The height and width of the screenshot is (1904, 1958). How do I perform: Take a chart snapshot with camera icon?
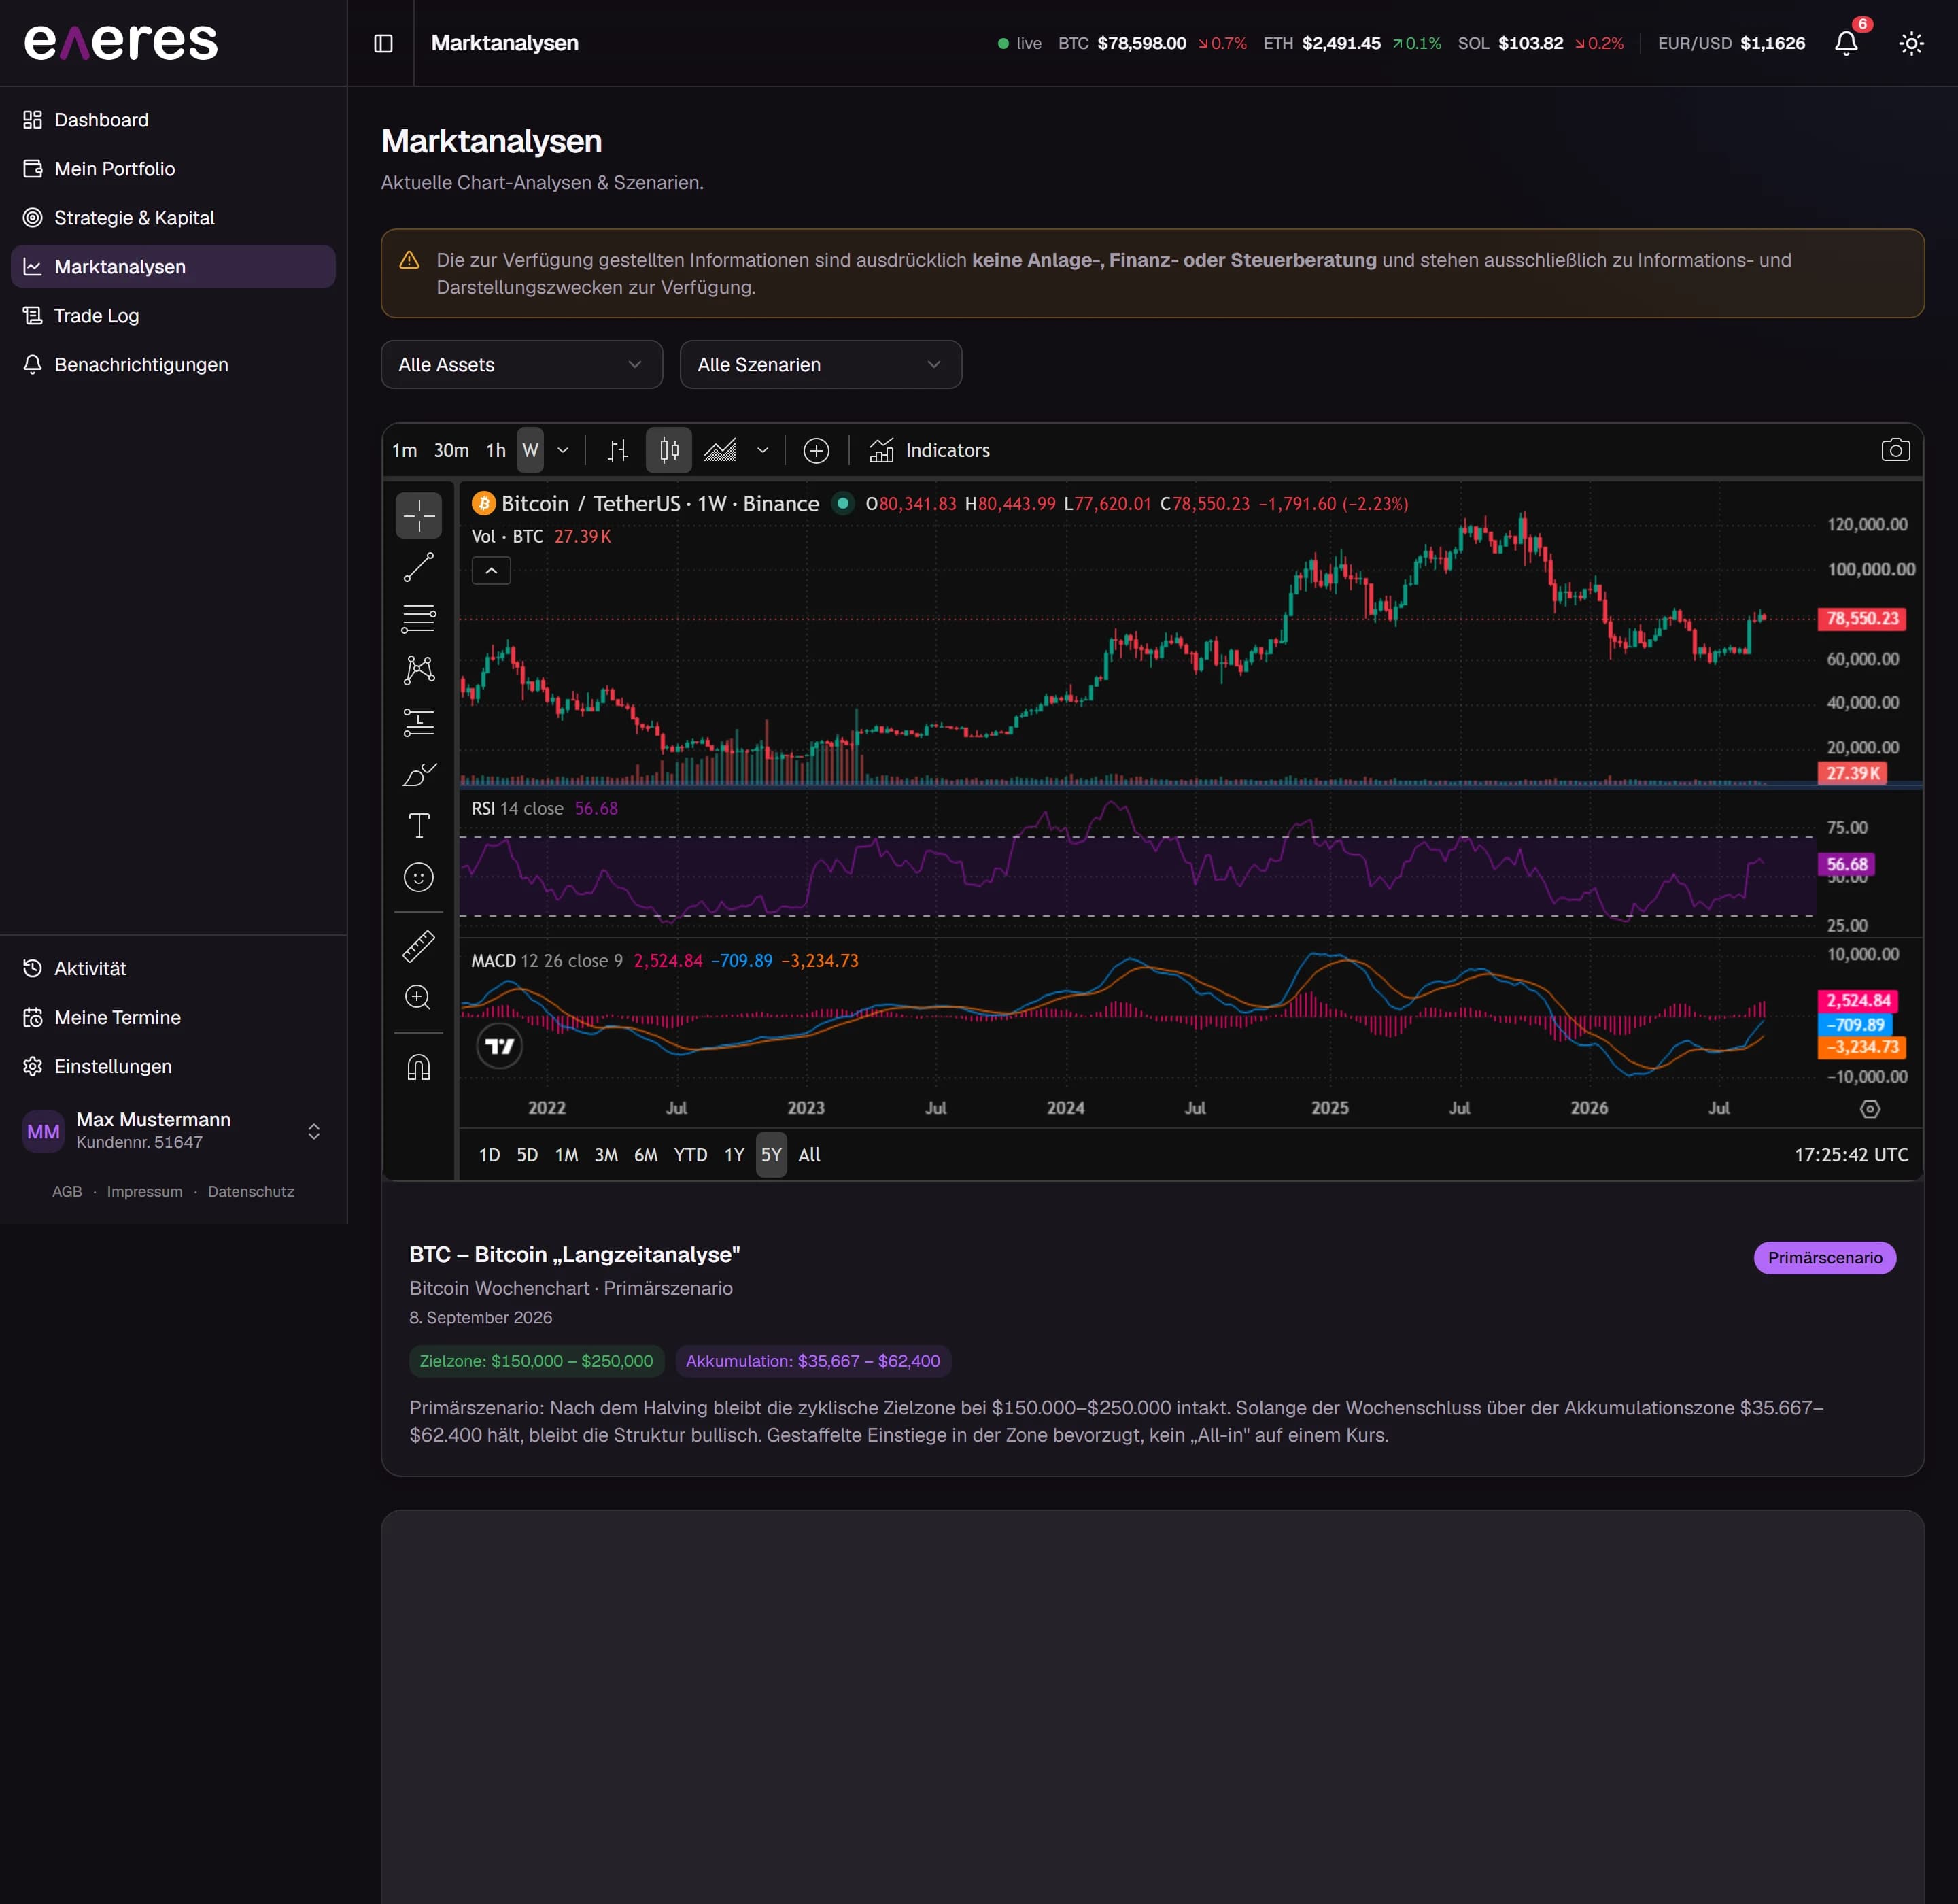click(x=1895, y=450)
